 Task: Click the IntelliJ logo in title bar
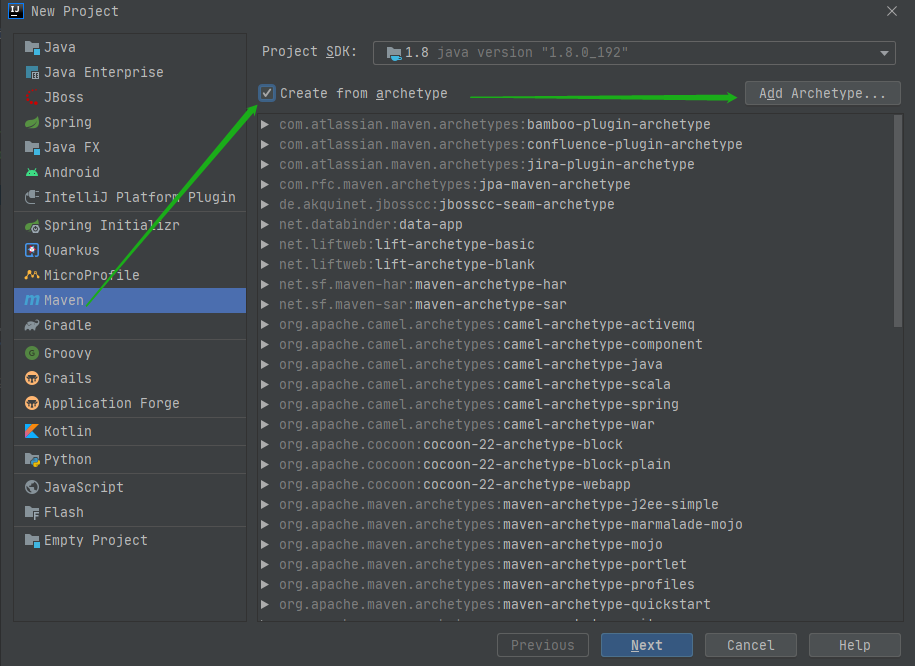pyautogui.click(x=16, y=11)
